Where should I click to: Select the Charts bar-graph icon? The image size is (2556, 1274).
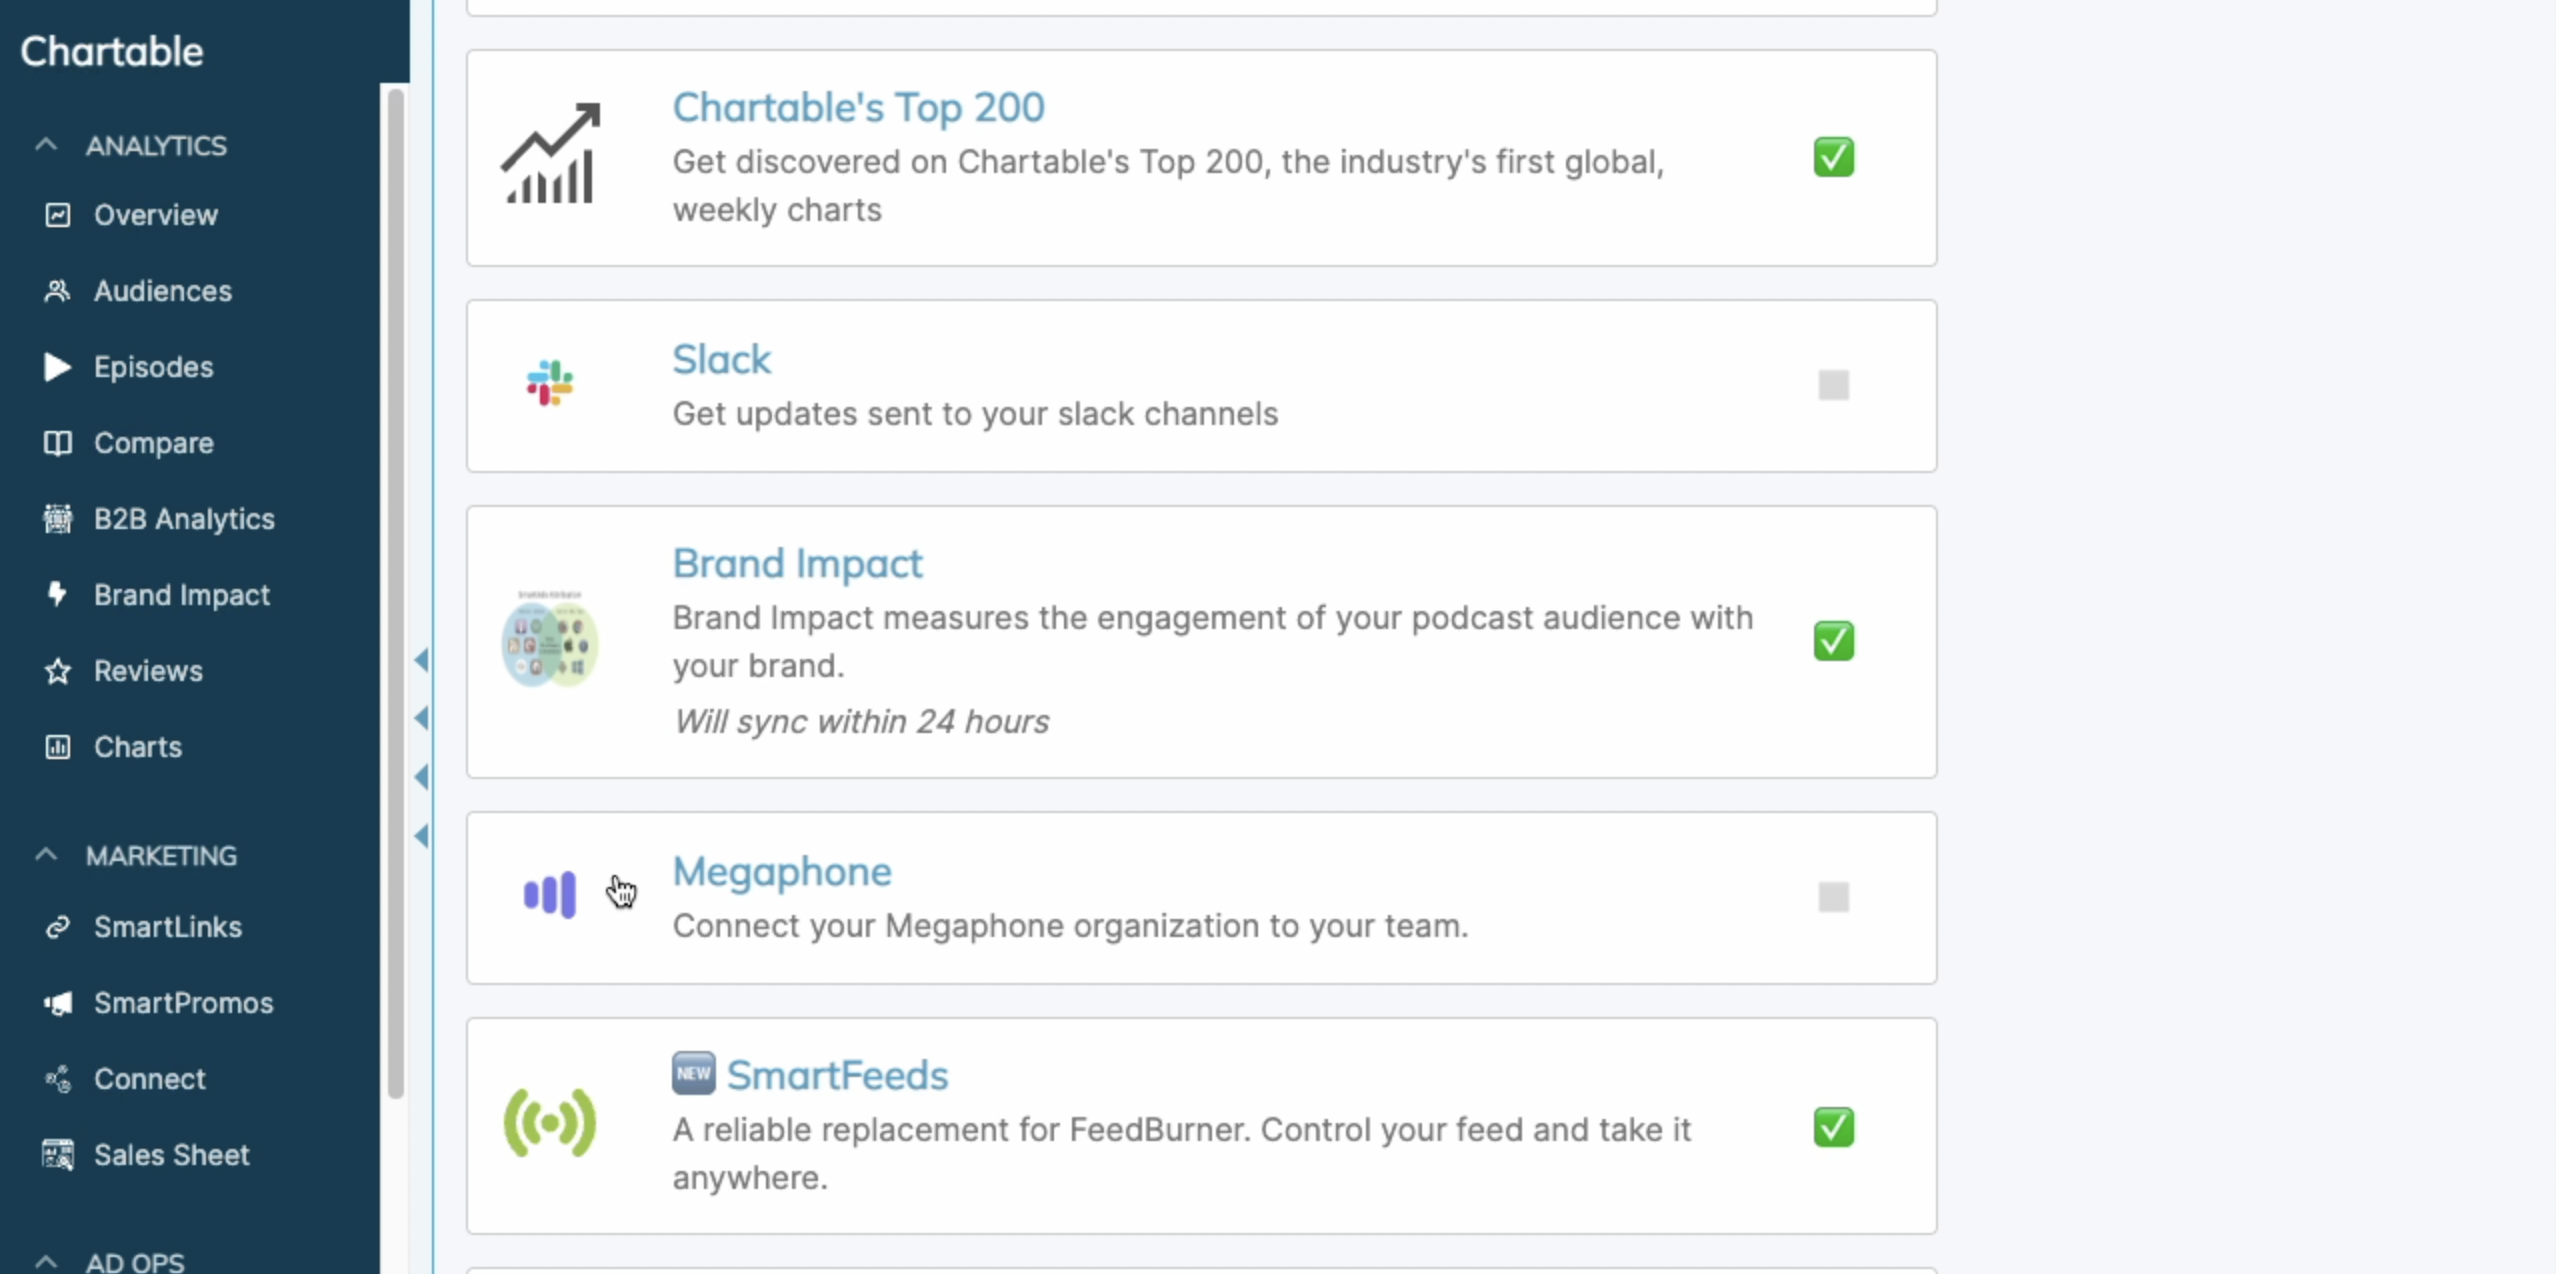click(x=57, y=747)
